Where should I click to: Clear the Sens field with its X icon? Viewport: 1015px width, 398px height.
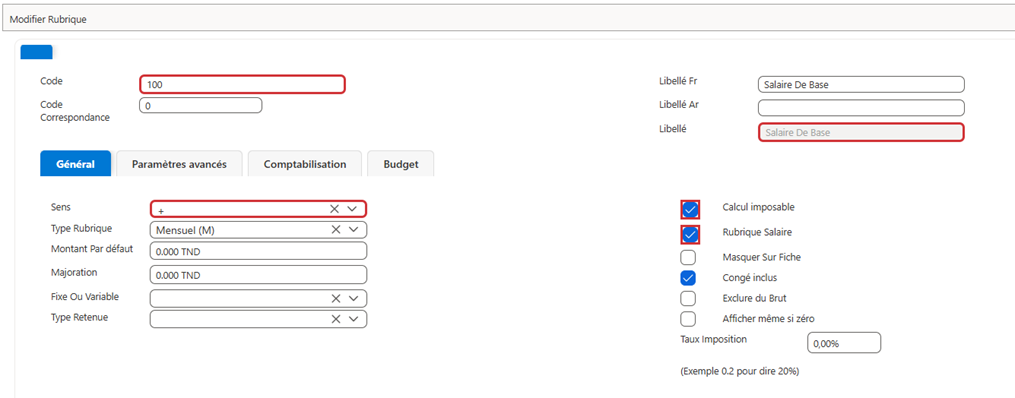pyautogui.click(x=335, y=208)
